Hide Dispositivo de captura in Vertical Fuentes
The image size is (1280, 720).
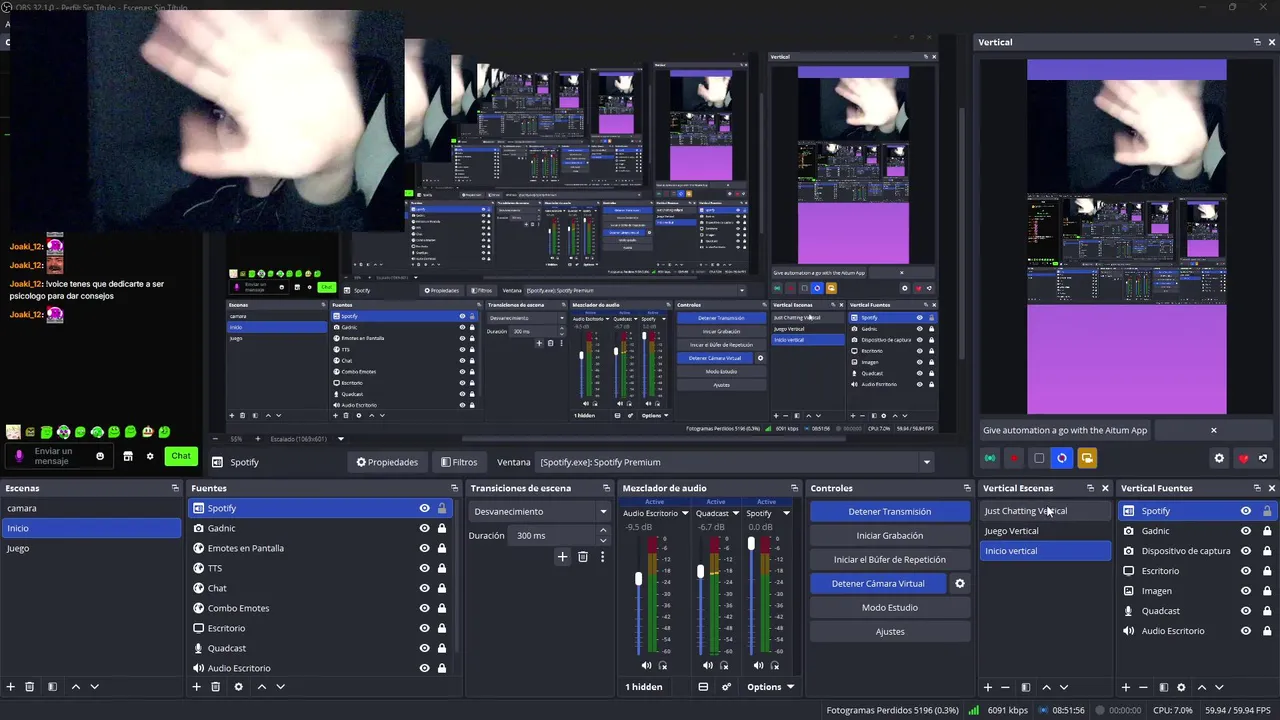1246,551
